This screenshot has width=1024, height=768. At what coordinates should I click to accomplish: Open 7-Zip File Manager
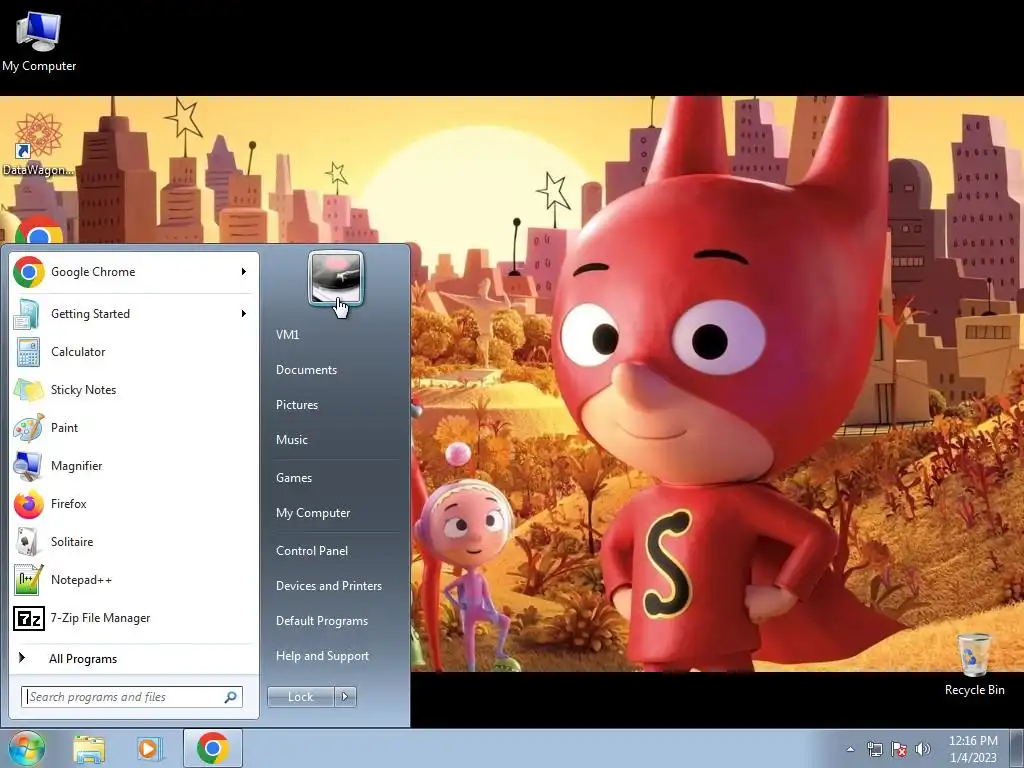[x=134, y=617]
